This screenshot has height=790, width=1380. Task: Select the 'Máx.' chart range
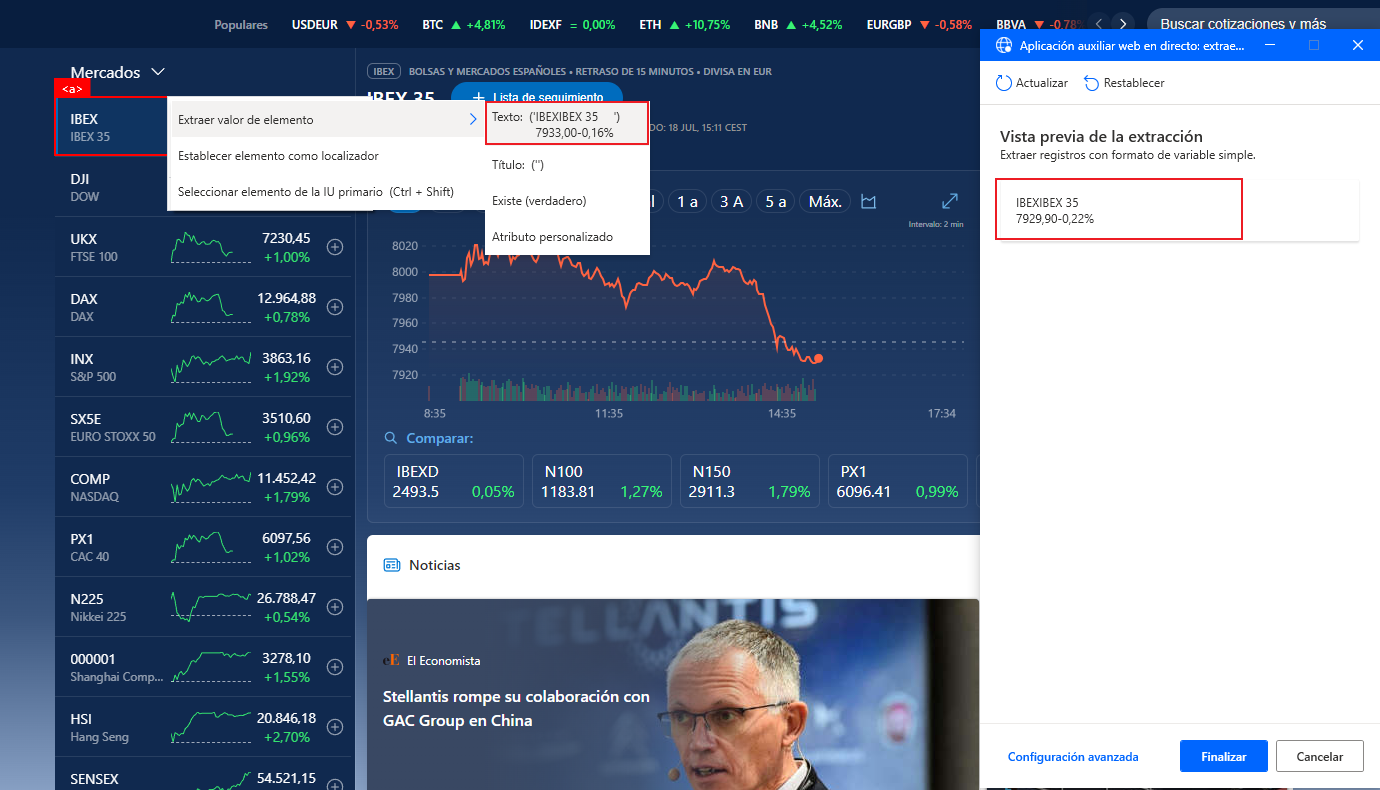(825, 201)
